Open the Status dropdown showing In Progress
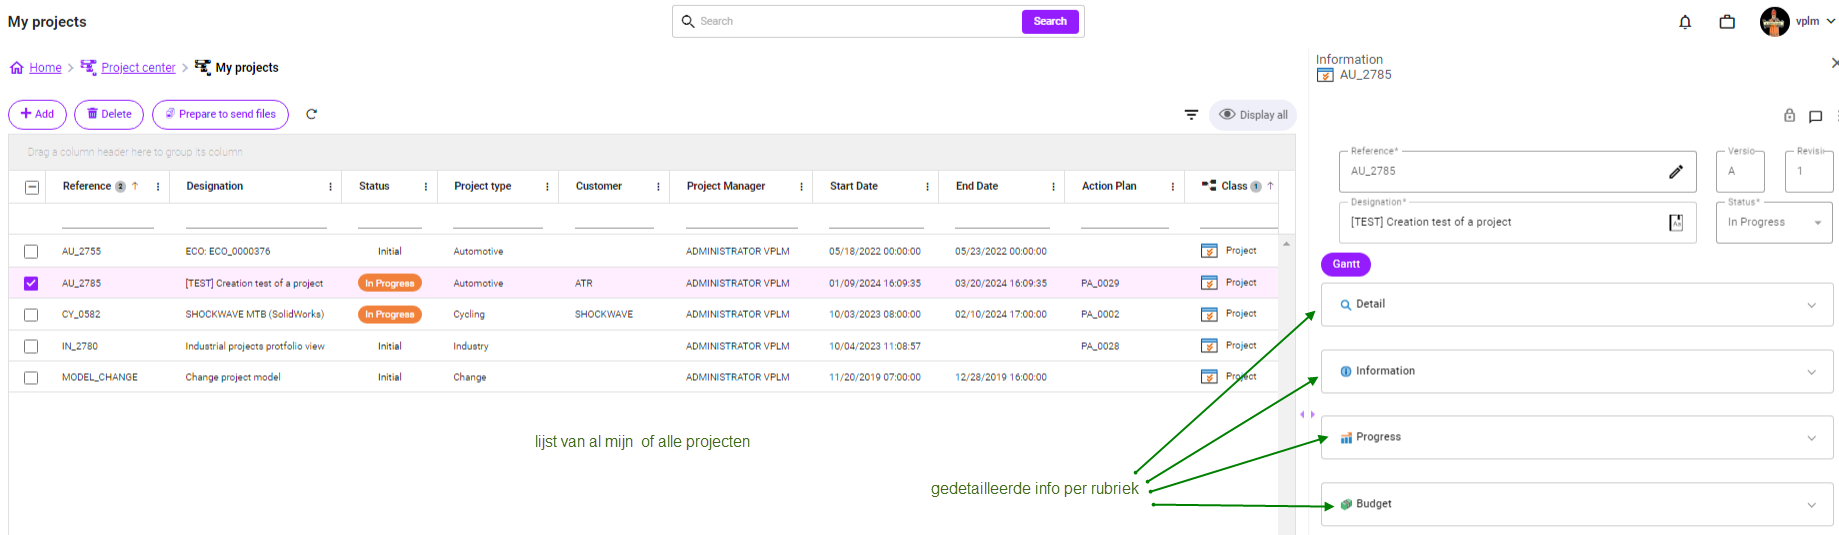The height and width of the screenshot is (535, 1839). [1774, 222]
